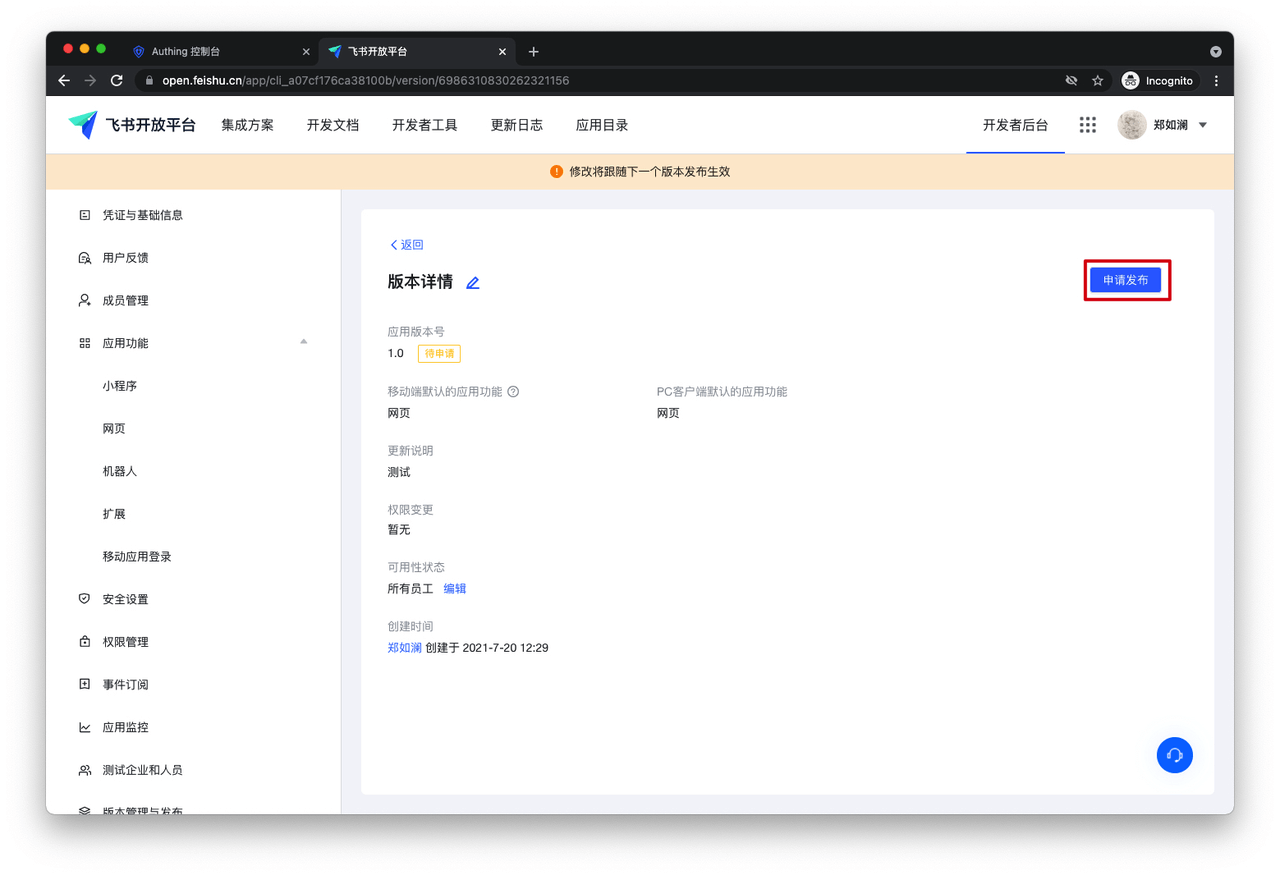Screen dimensions: 1280x875
Task: Click the help icon next to 移动端默认的应用功能
Action: coord(513,392)
